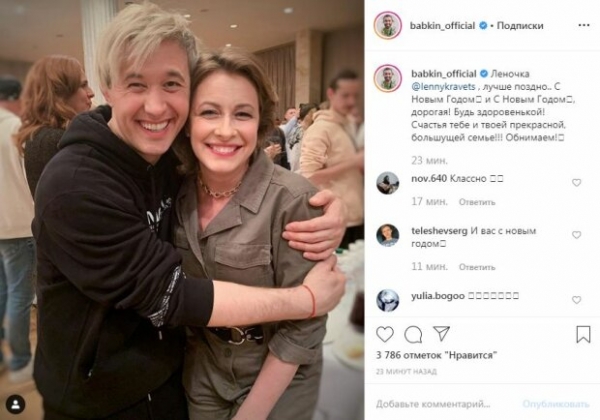Focus the Добавьте комментарий input field

pos(445,404)
